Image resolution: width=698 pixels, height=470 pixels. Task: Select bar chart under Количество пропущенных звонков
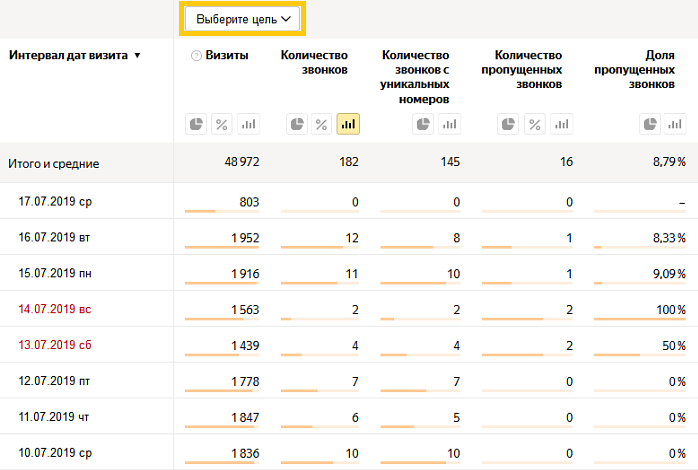[x=562, y=124]
